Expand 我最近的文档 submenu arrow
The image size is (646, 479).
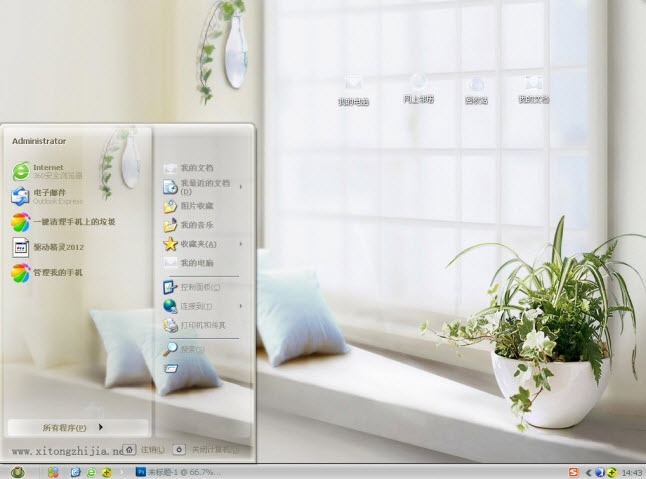[241, 187]
